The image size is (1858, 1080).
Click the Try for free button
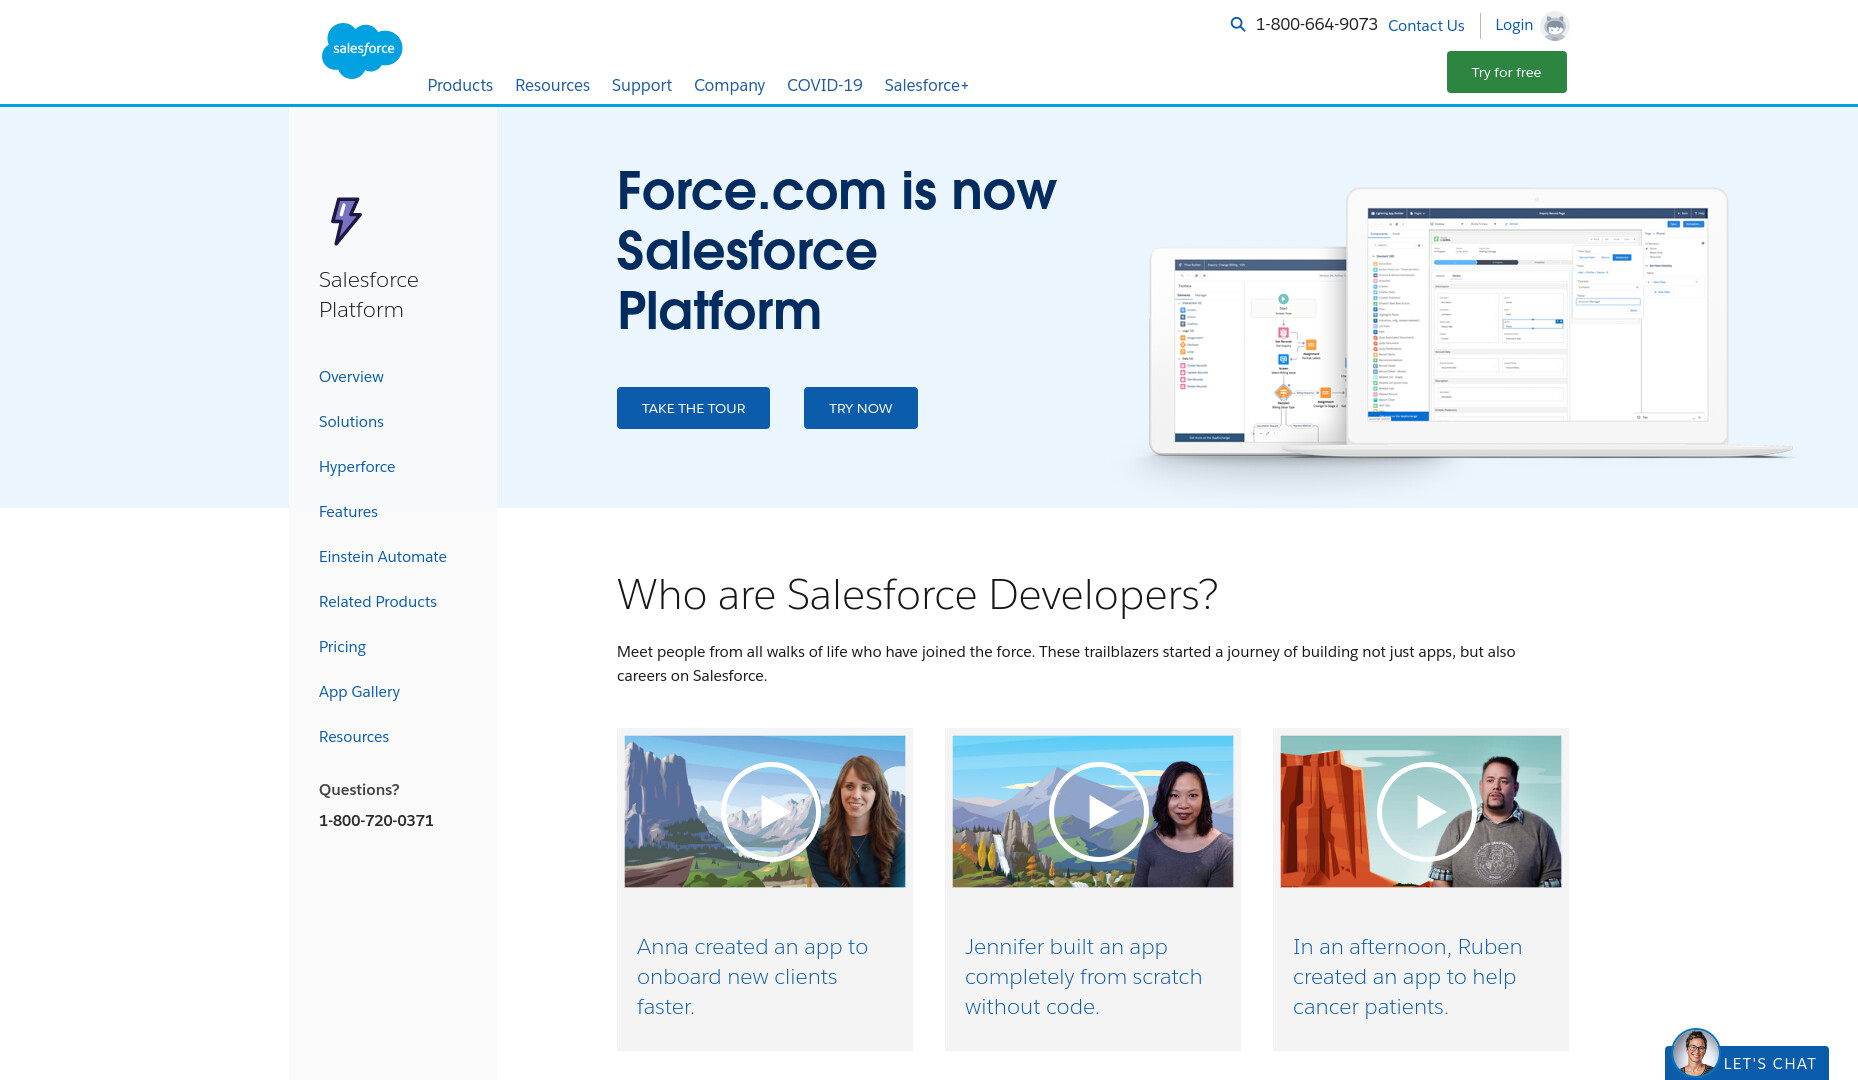[1506, 72]
